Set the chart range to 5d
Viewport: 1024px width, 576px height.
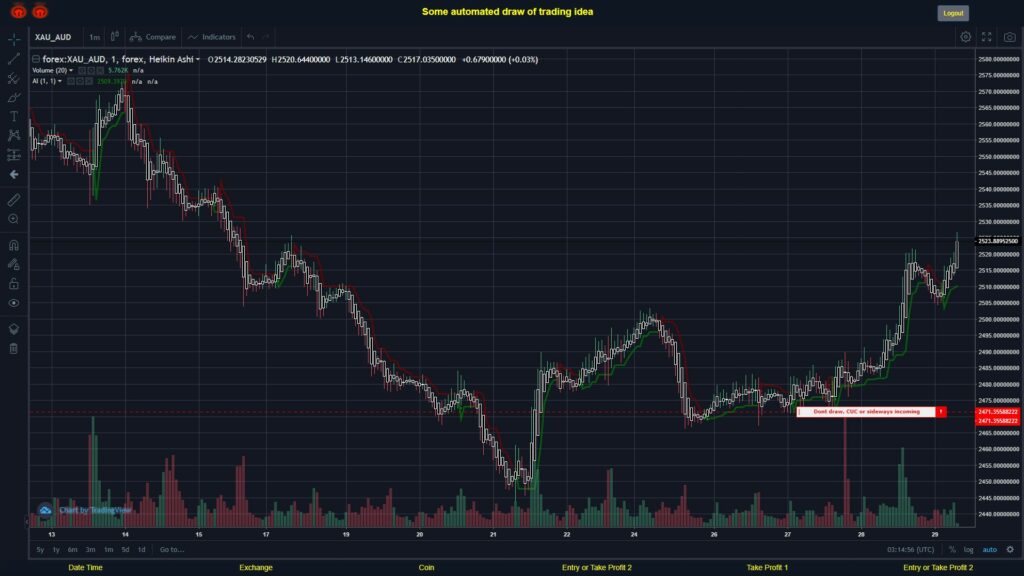tap(125, 550)
